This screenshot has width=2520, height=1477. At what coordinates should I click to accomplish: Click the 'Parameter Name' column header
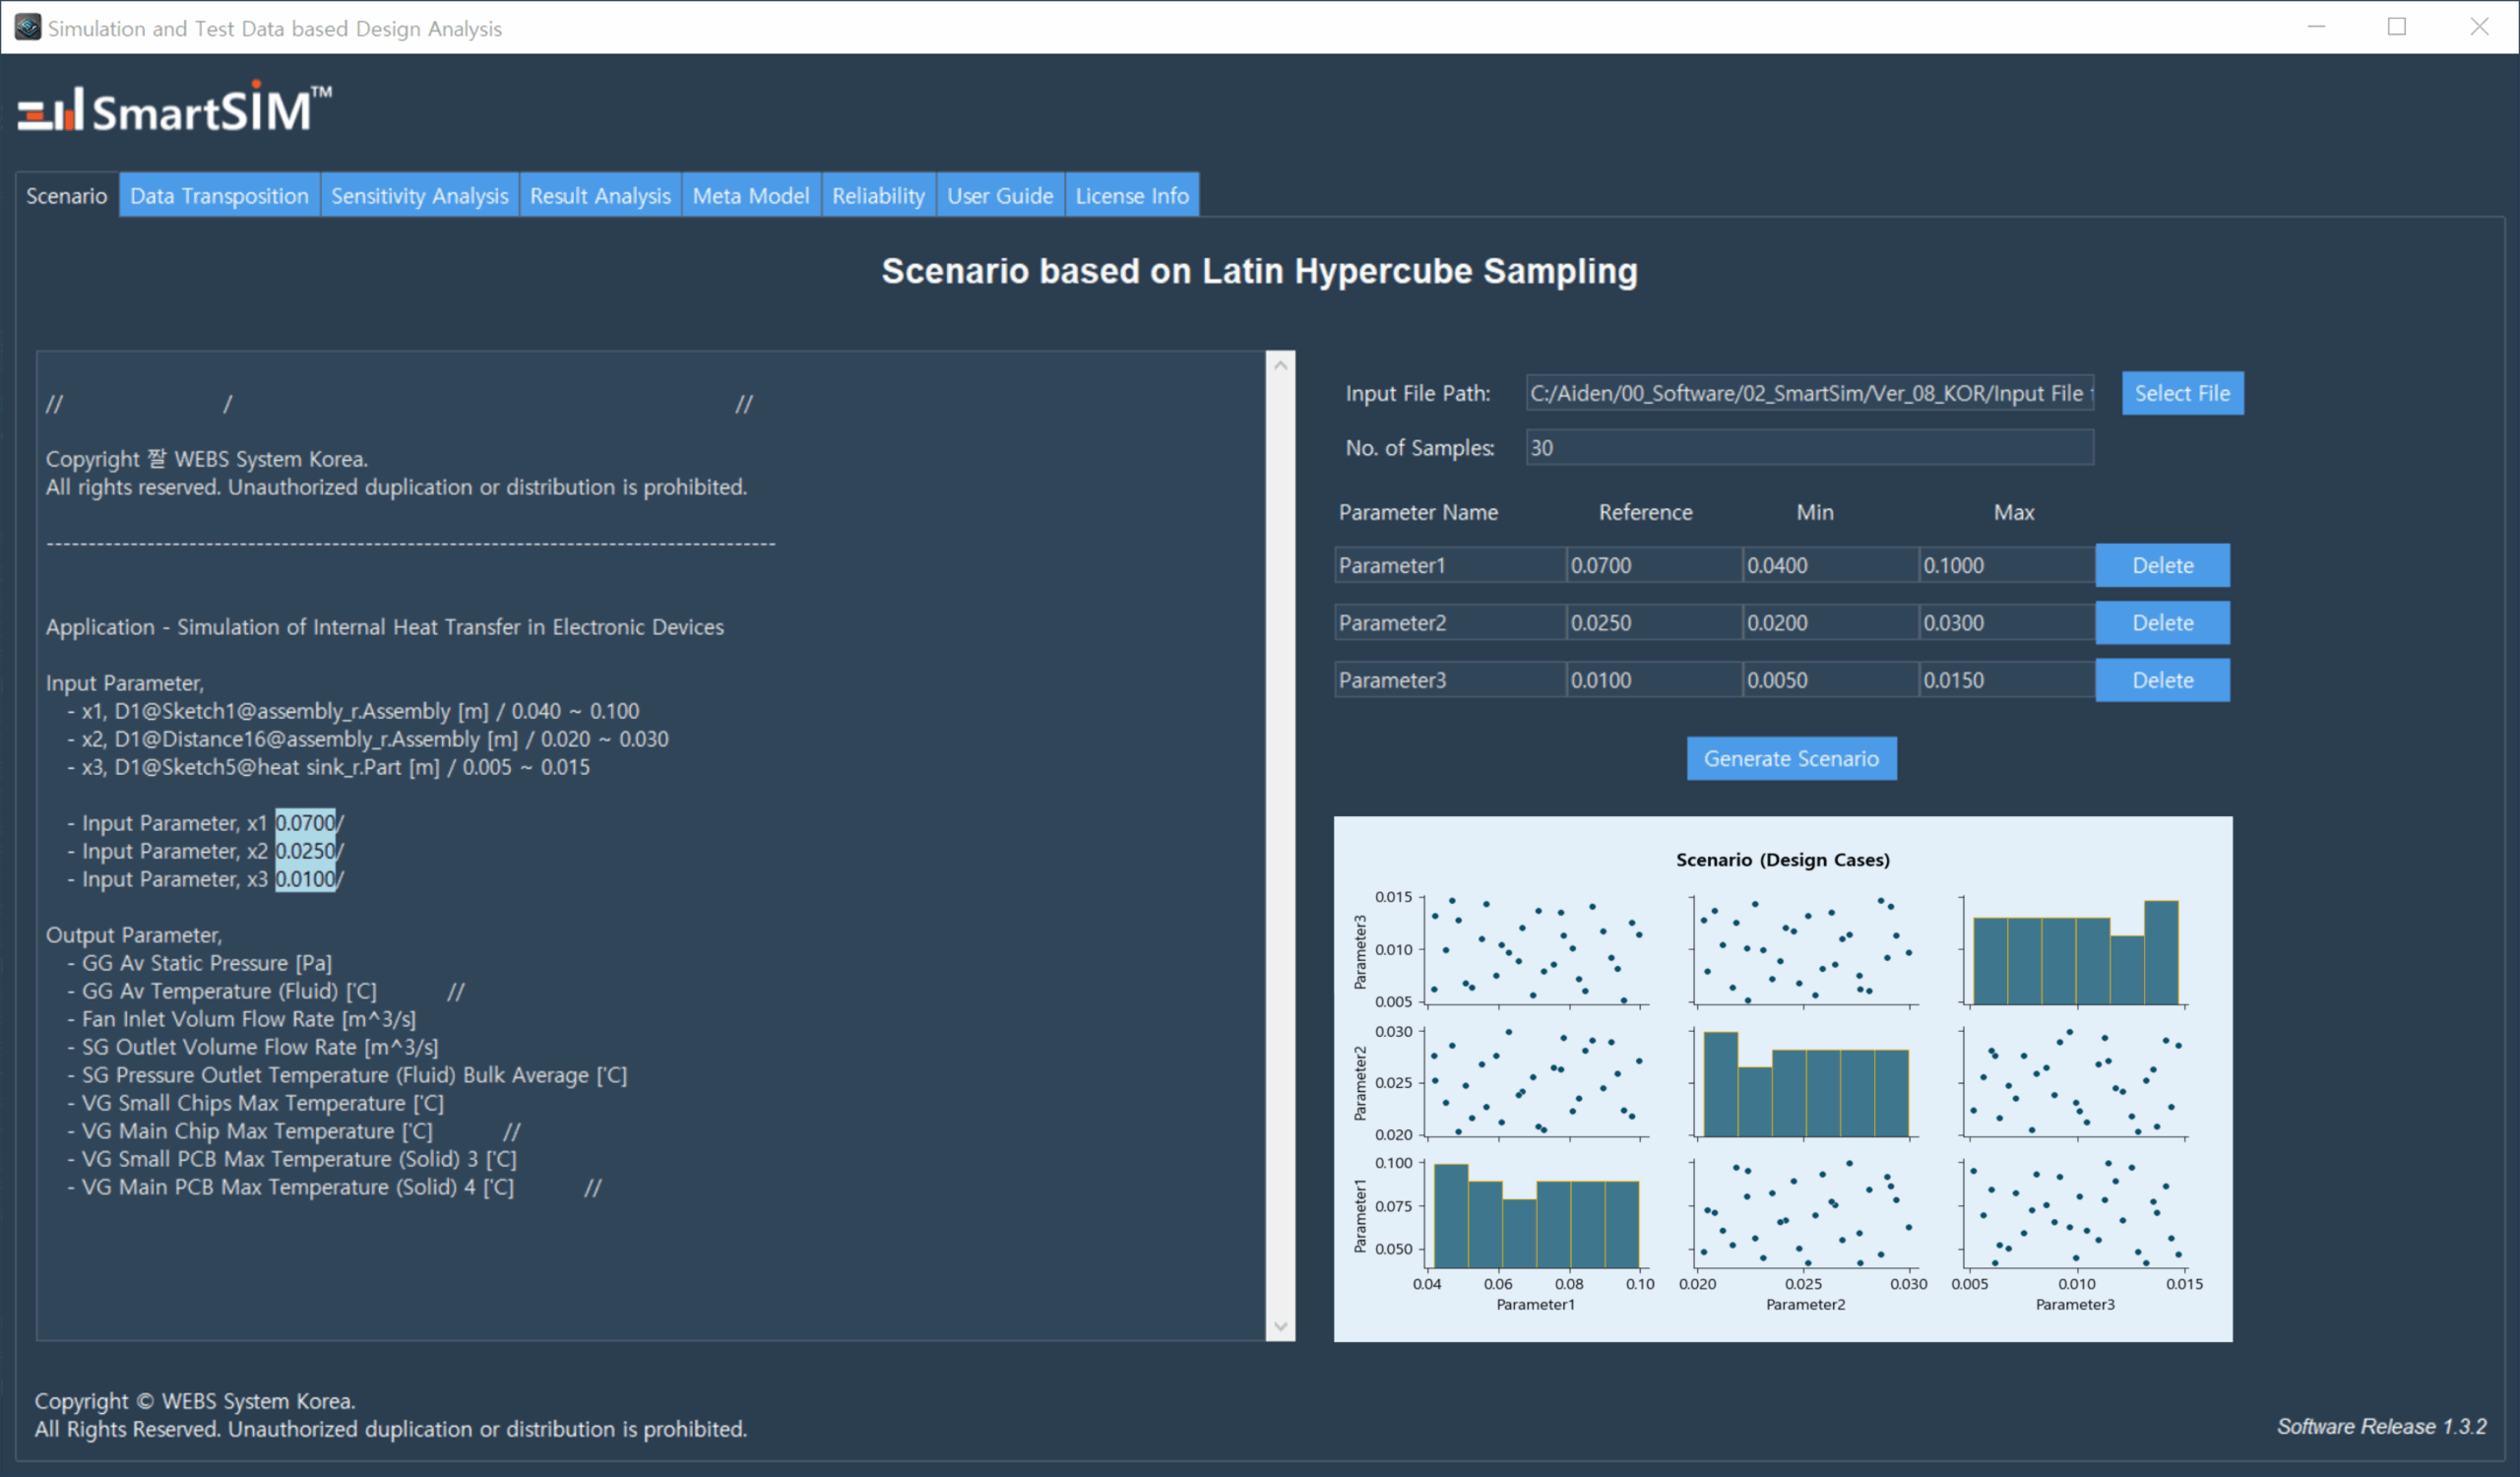pyautogui.click(x=1418, y=512)
